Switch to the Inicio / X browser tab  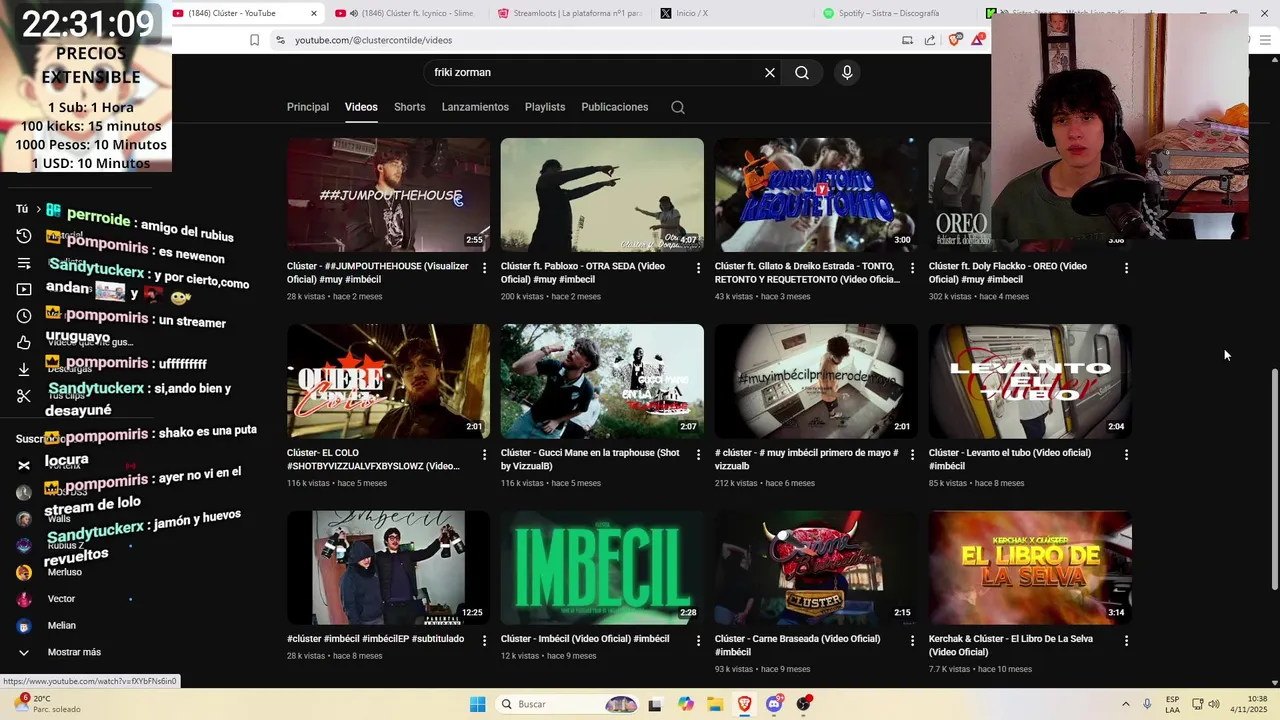point(735,13)
